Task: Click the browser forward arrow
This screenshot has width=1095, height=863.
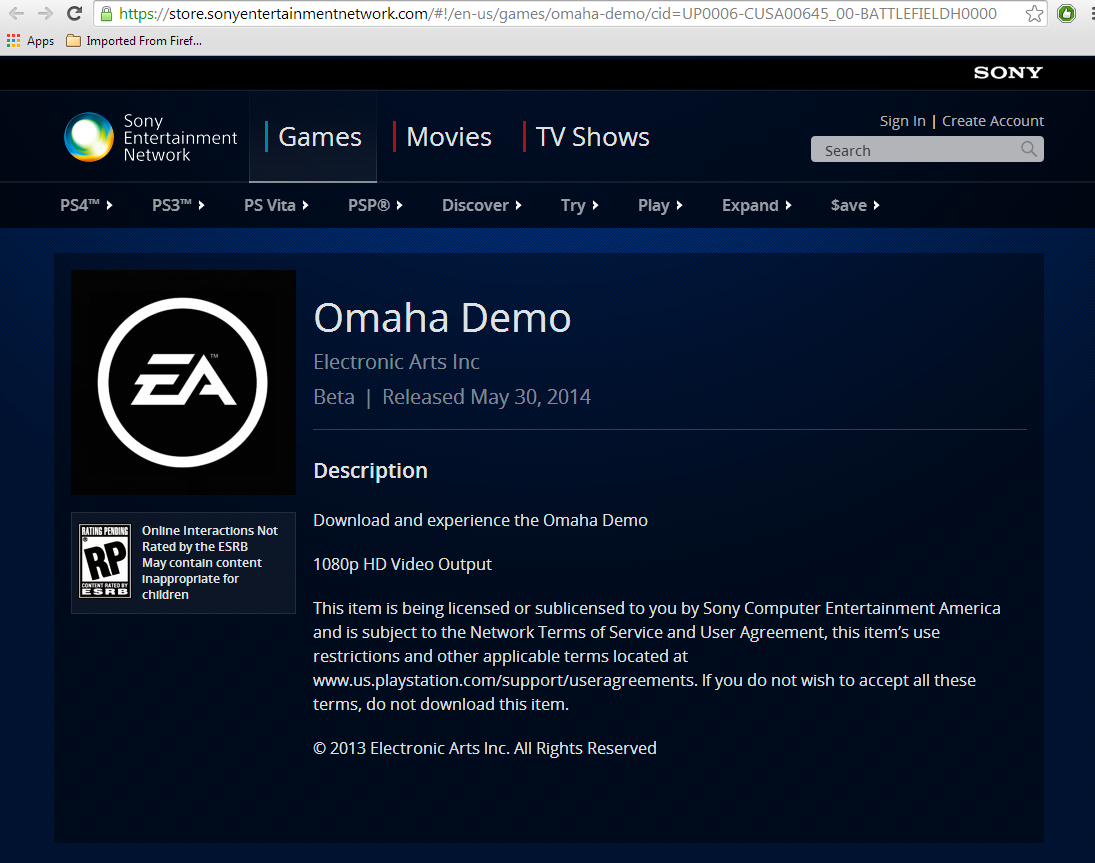Action: point(45,14)
